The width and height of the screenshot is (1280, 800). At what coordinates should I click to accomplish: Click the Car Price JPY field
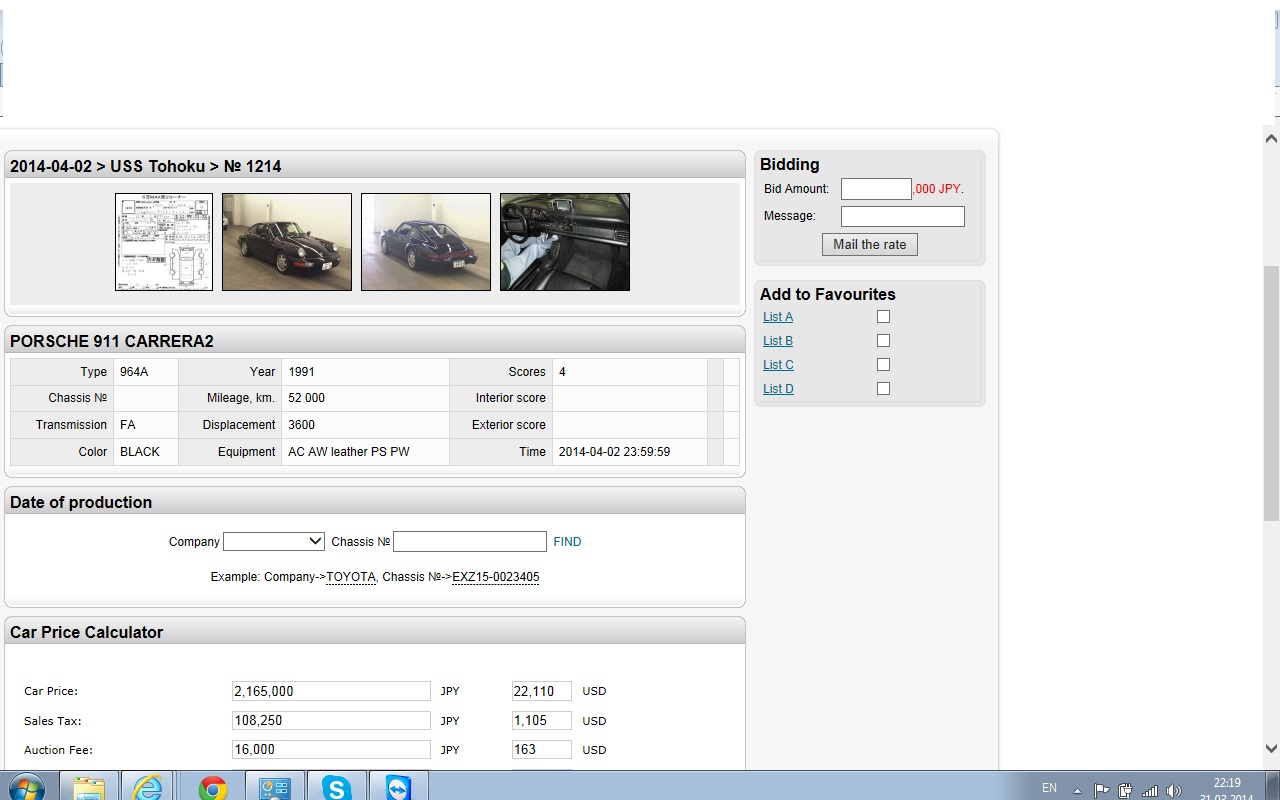coord(331,691)
